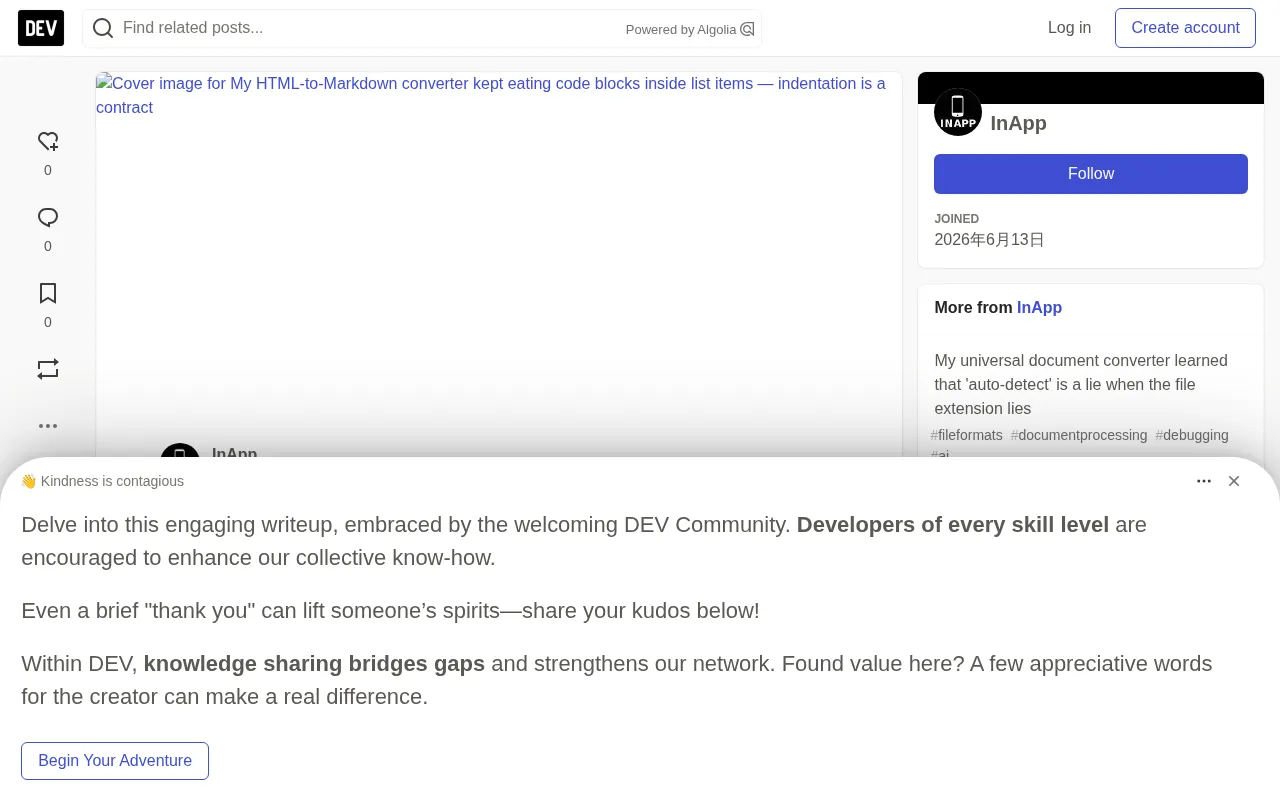Image resolution: width=1280 pixels, height=800 pixels.
Task: Click the Kindness is contagious heading
Action: coord(102,481)
